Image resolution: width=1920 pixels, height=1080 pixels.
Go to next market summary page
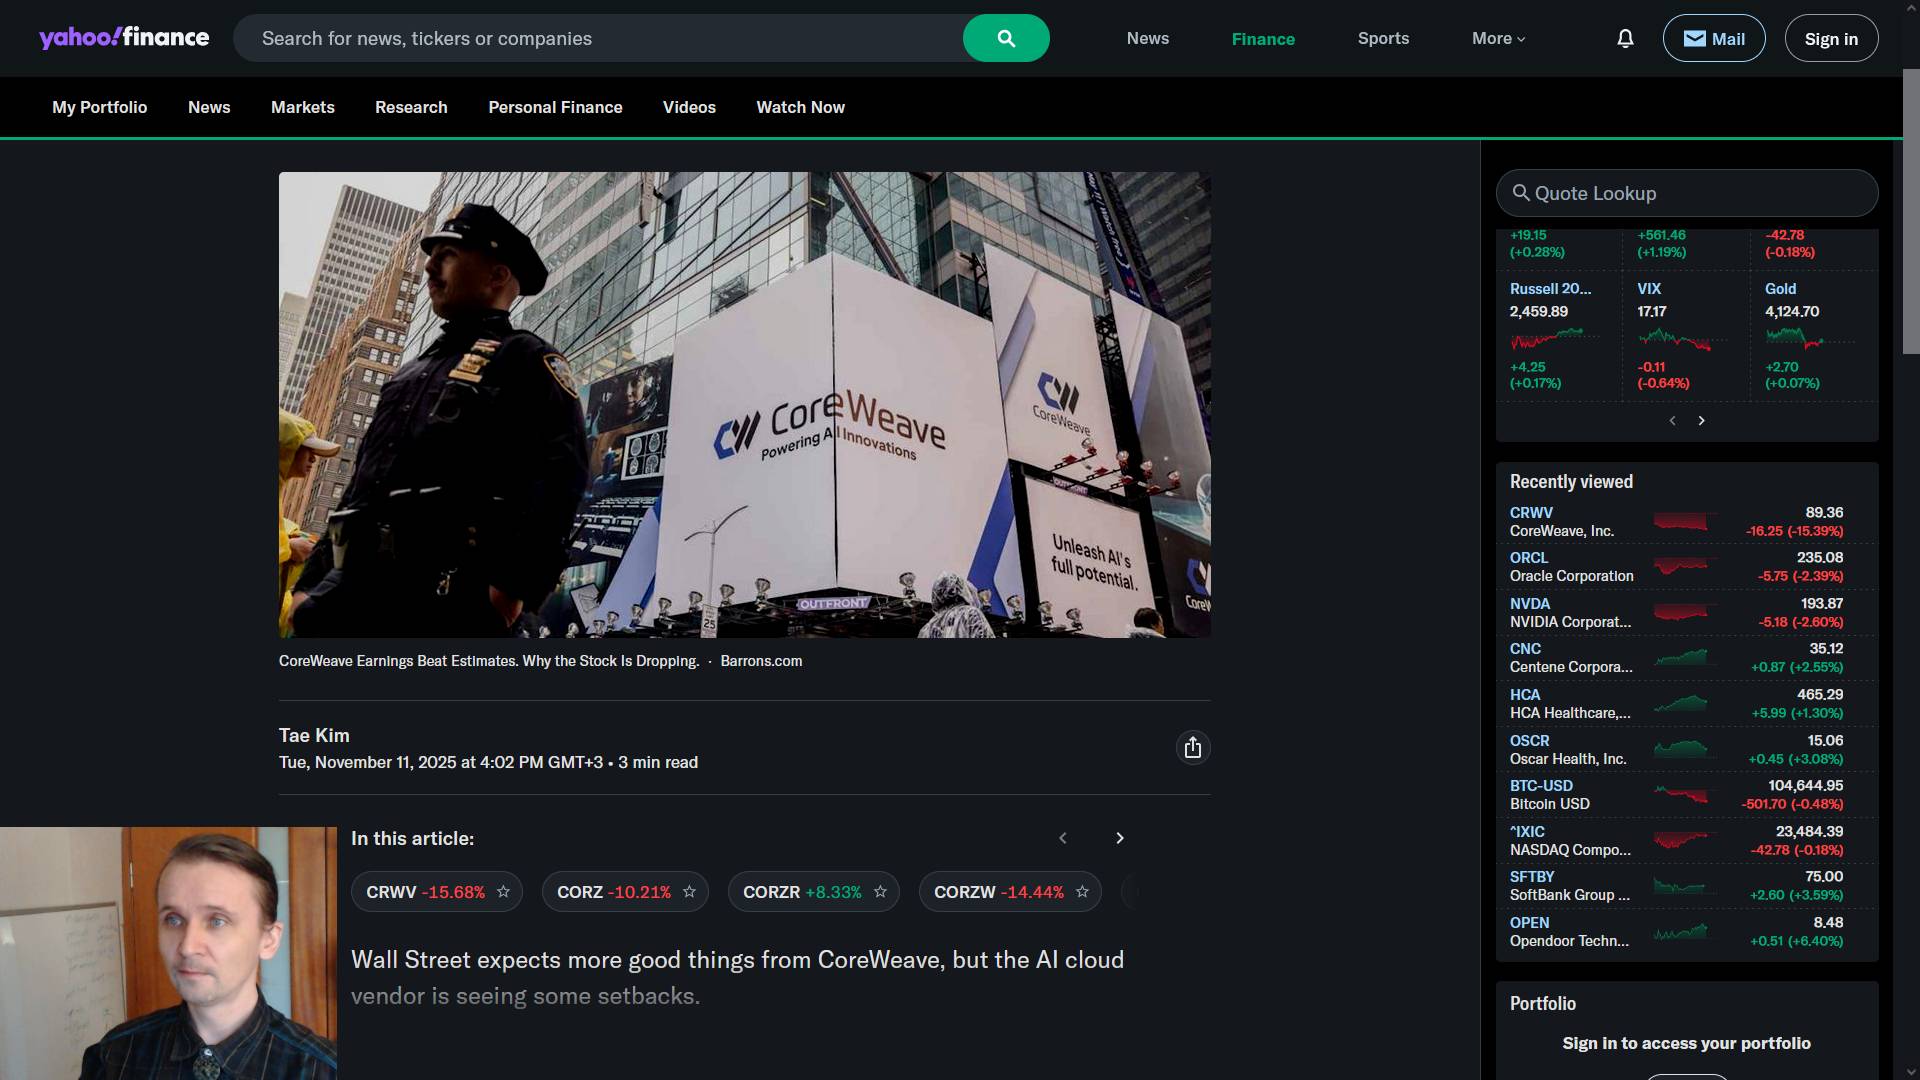1701,421
